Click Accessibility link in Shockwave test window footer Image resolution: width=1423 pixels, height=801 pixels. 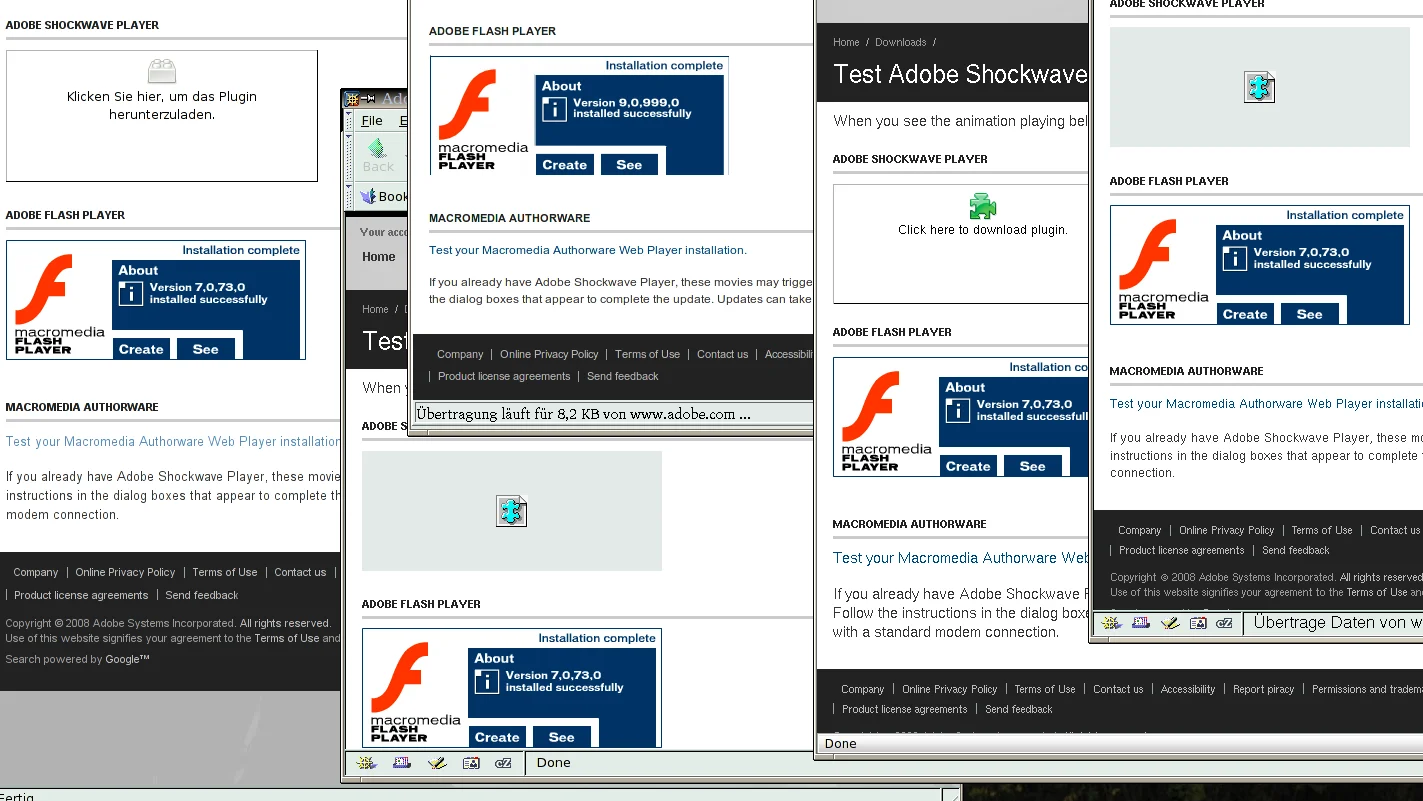(x=1188, y=689)
